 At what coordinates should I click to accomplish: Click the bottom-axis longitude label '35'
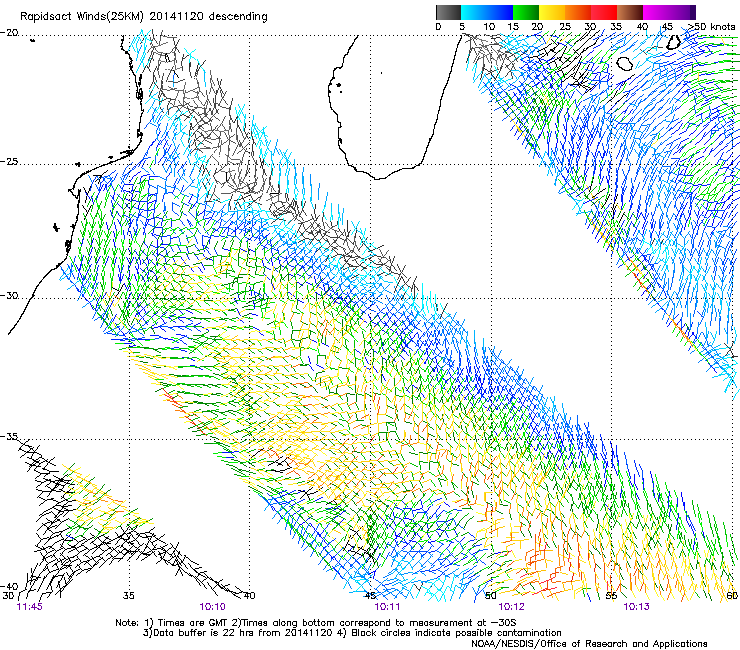[129, 596]
